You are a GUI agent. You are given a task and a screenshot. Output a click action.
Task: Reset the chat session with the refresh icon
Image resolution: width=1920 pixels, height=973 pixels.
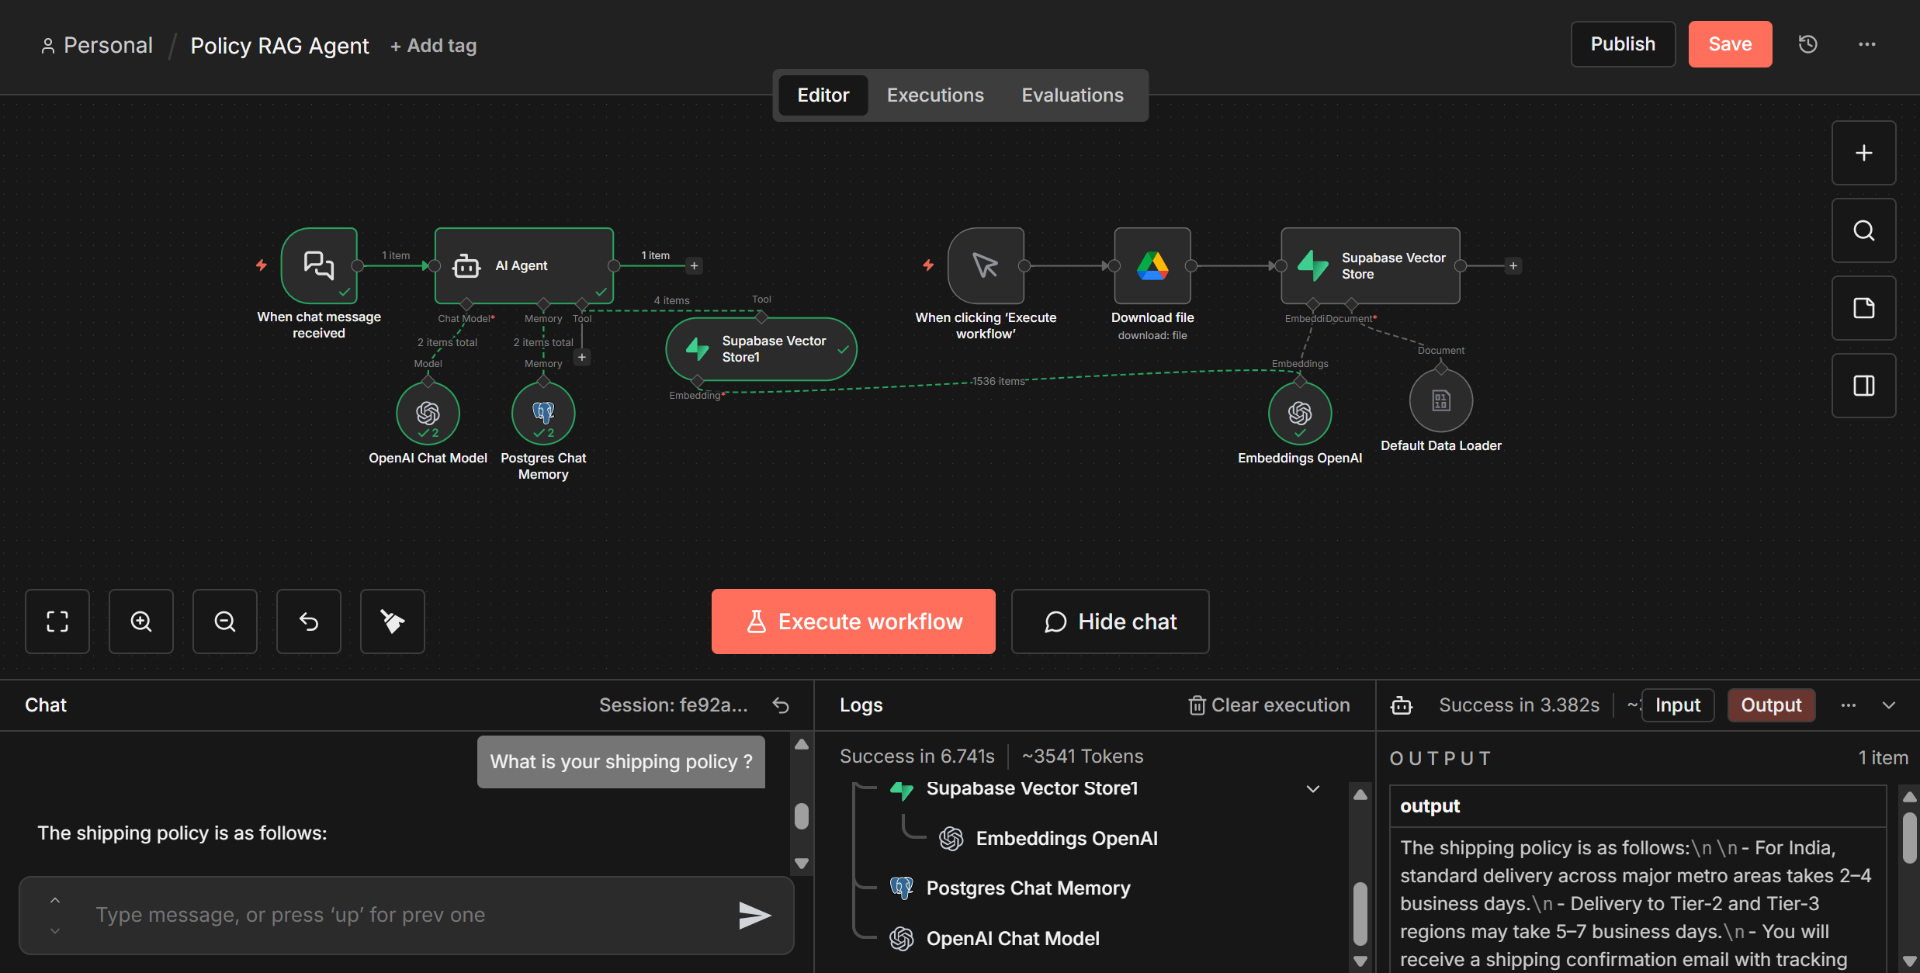pos(781,705)
